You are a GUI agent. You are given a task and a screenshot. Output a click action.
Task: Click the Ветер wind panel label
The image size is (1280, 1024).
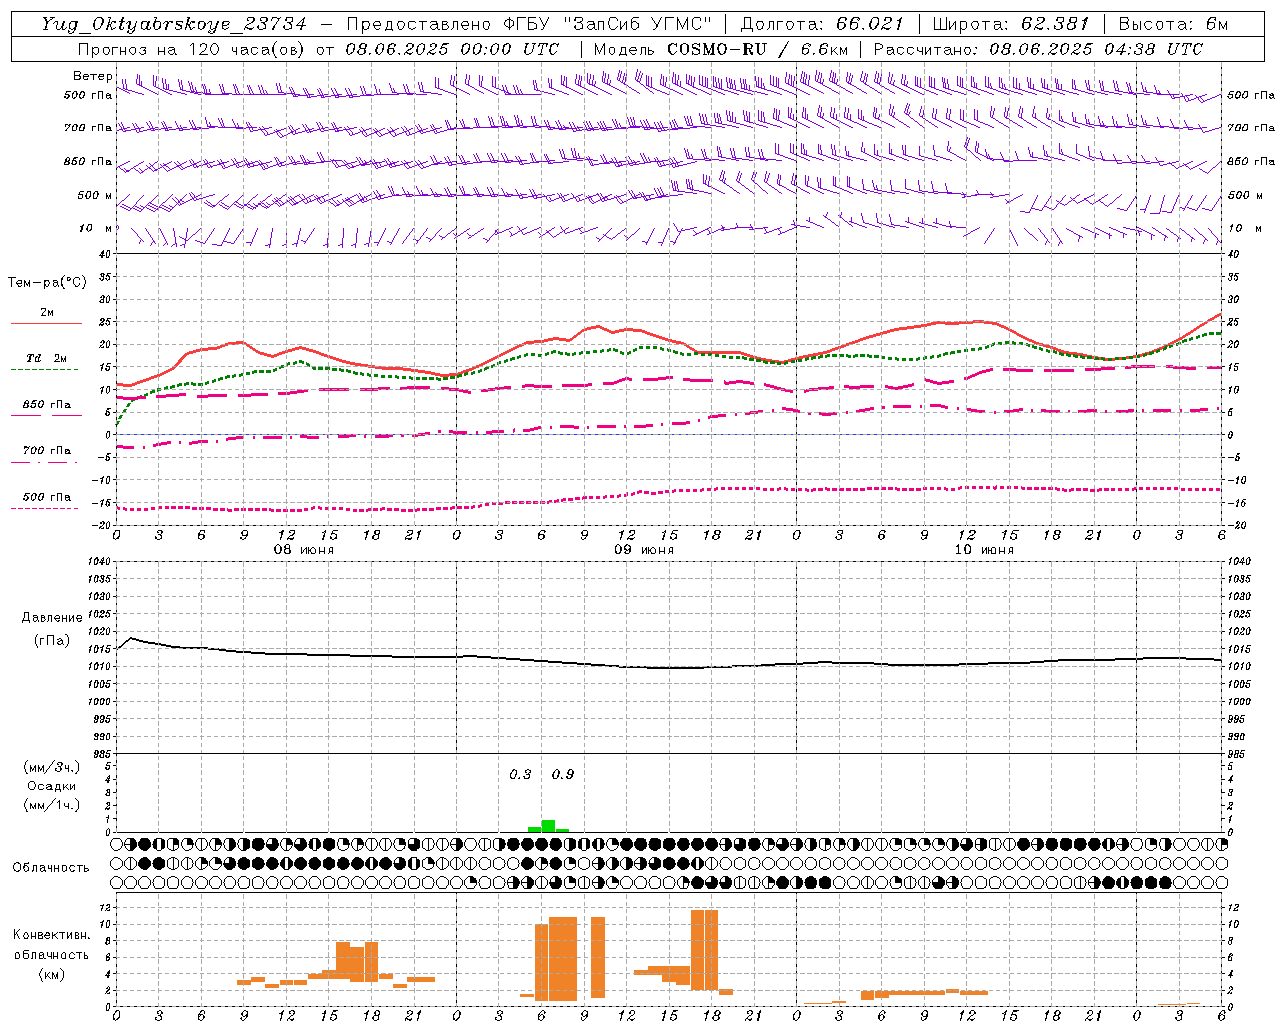[x=92, y=76]
